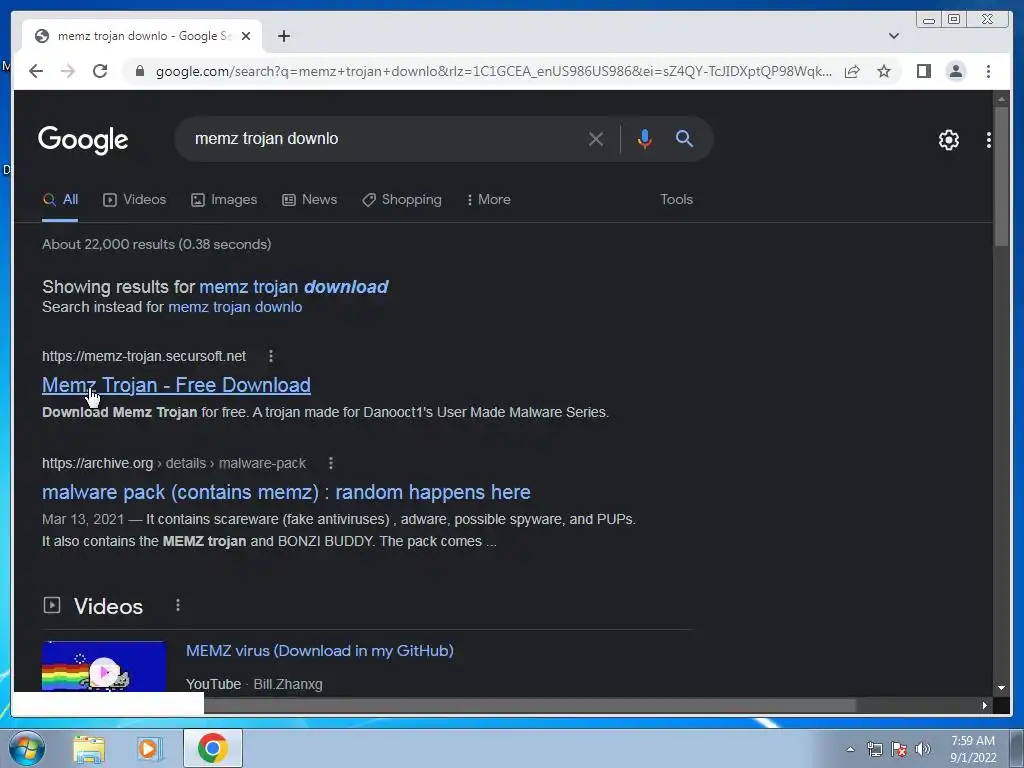
Task: Click the padlock site info icon
Action: click(x=139, y=71)
